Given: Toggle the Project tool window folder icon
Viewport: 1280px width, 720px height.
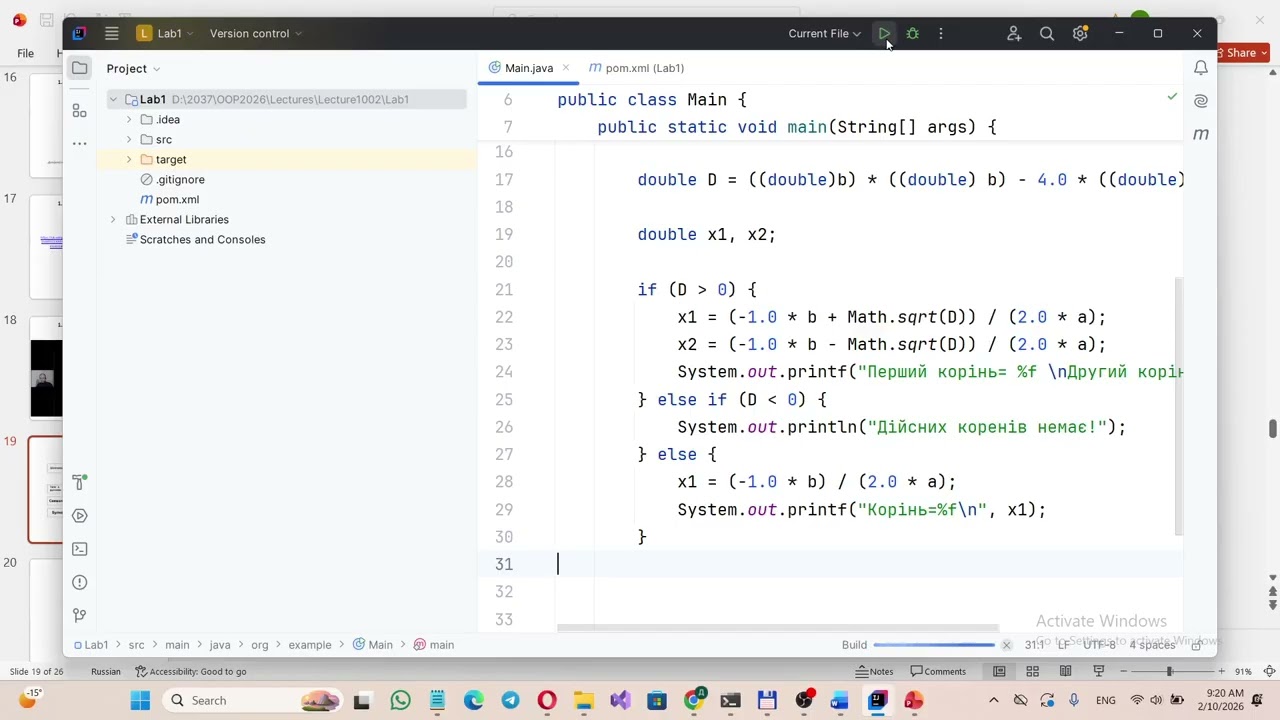Looking at the screenshot, I should (80, 68).
